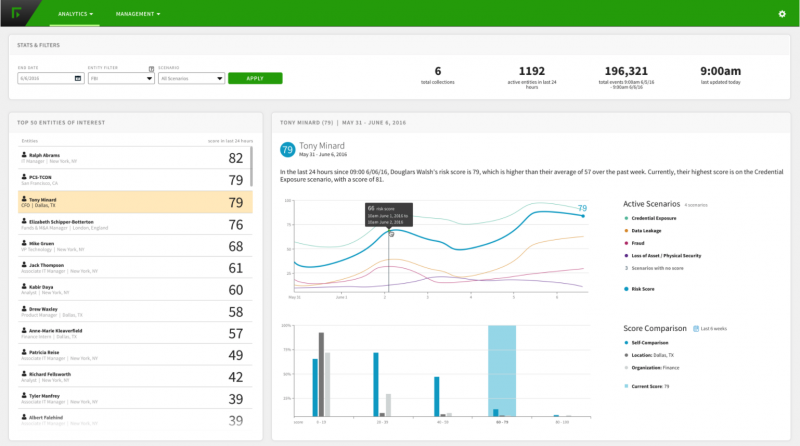Click the end point labeled 79 on chart
The image size is (800, 446).
(x=583, y=215)
